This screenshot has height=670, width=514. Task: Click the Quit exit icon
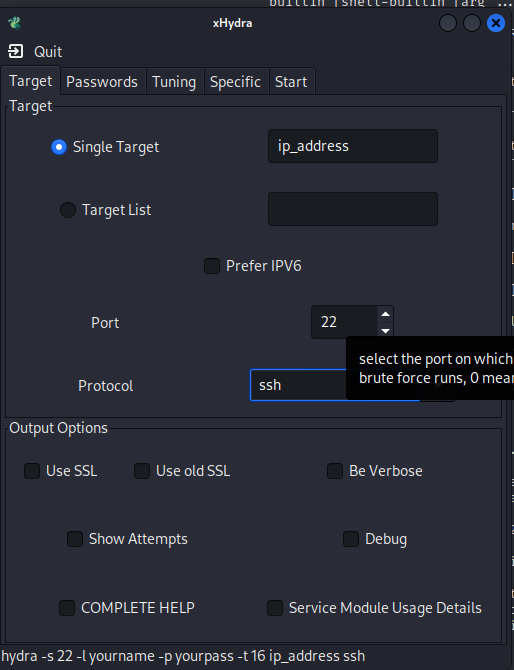15,51
